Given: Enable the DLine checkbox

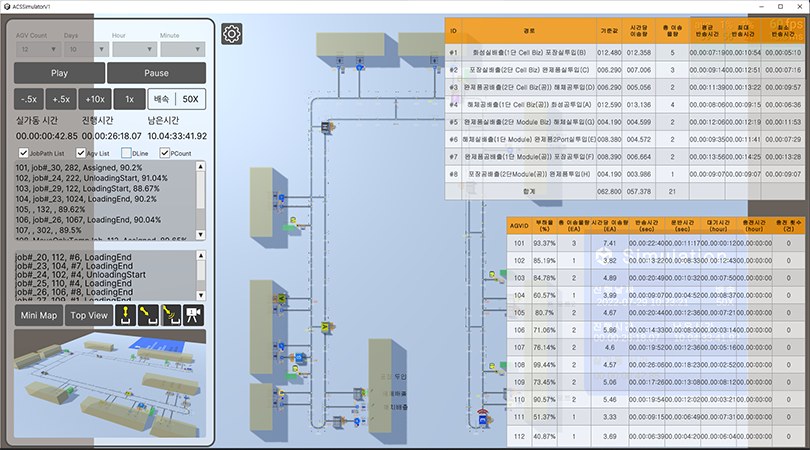Looking at the screenshot, I should coord(124,153).
